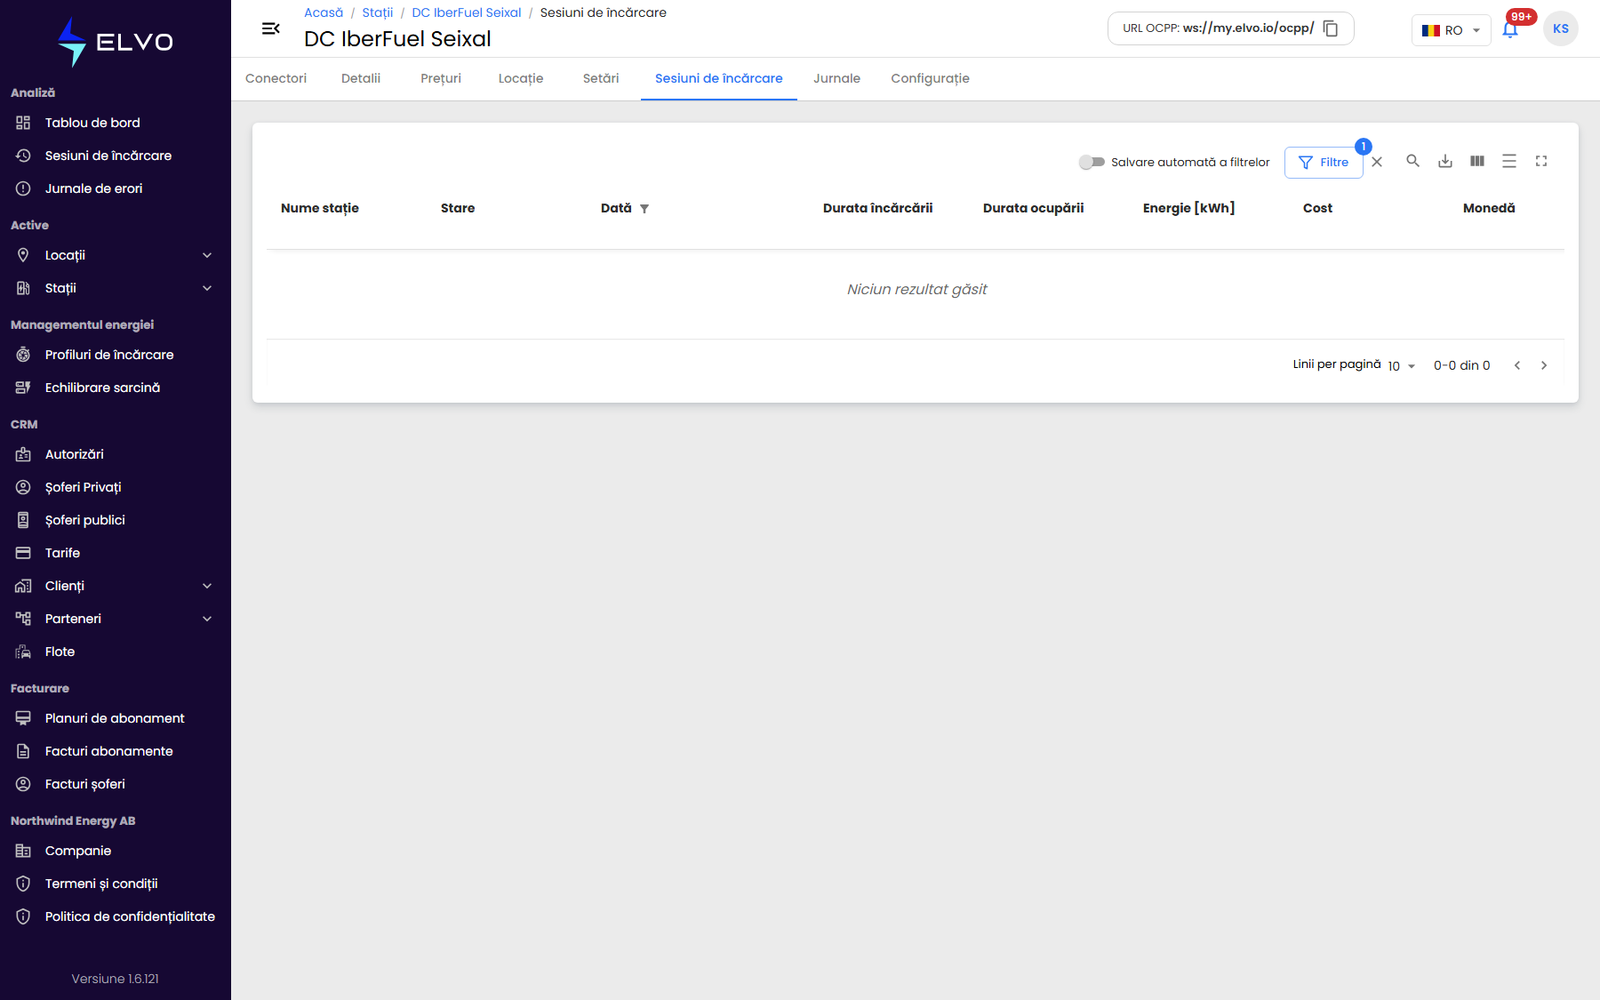
Task: Change Linii per pagină value dropdown
Action: click(1401, 366)
